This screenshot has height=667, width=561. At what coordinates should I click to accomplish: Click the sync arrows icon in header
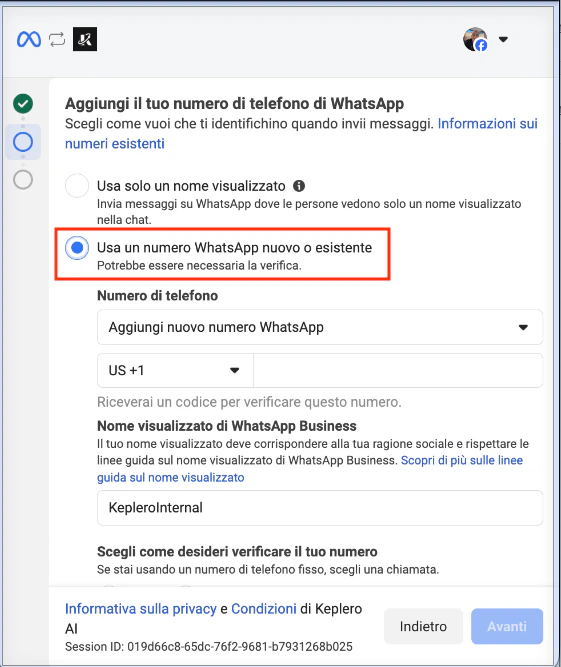[57, 40]
